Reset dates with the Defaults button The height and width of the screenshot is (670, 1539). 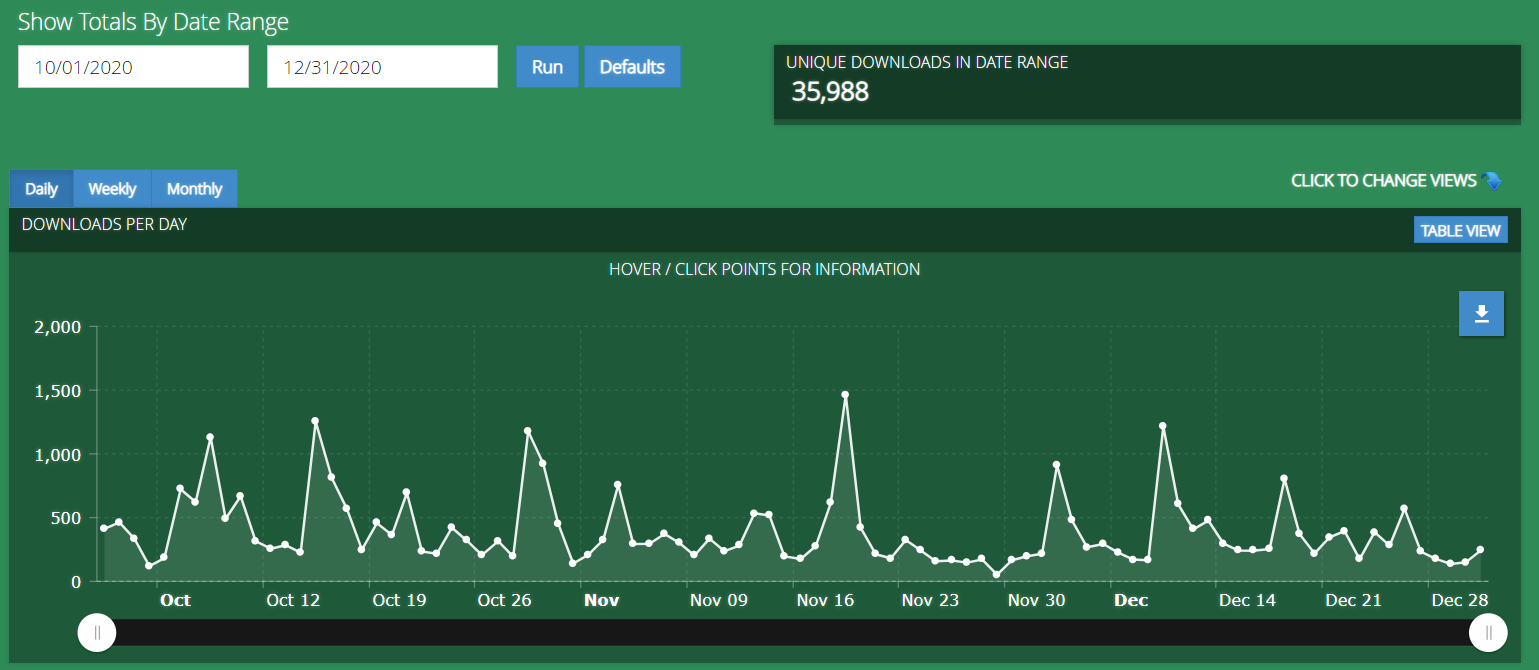[x=632, y=67]
